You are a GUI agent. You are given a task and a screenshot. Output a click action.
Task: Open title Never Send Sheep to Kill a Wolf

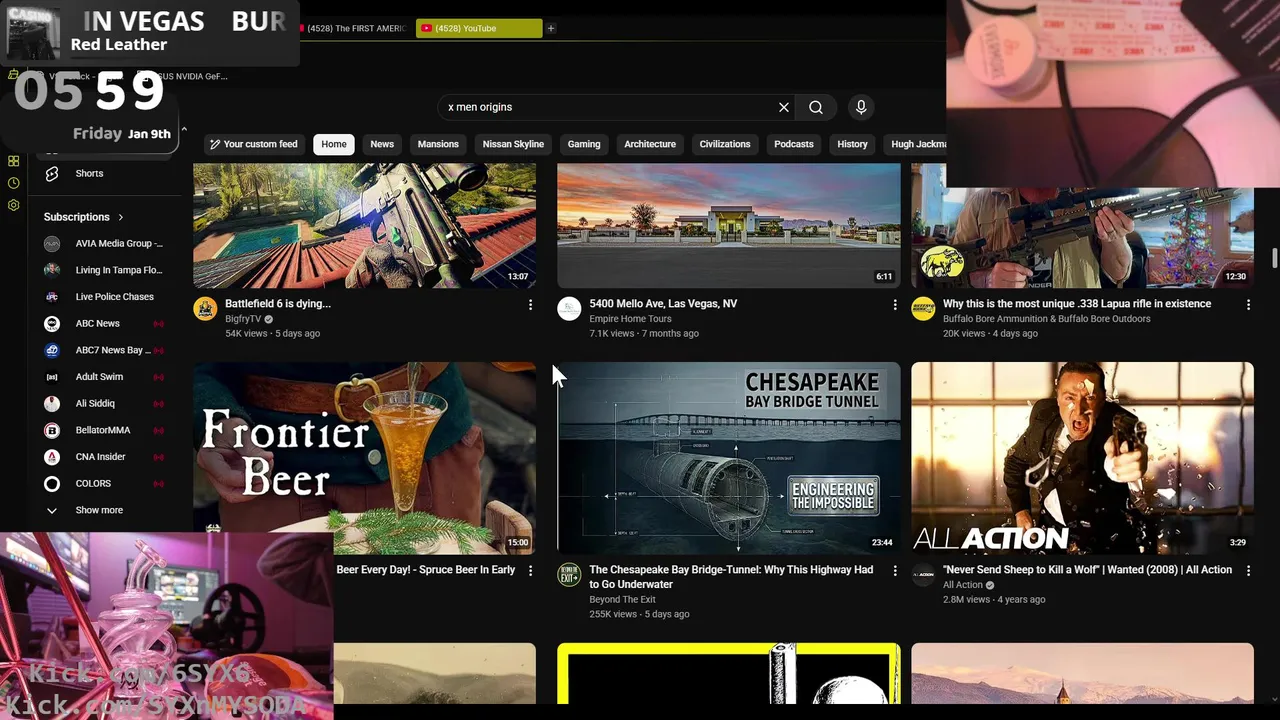[x=1087, y=570]
